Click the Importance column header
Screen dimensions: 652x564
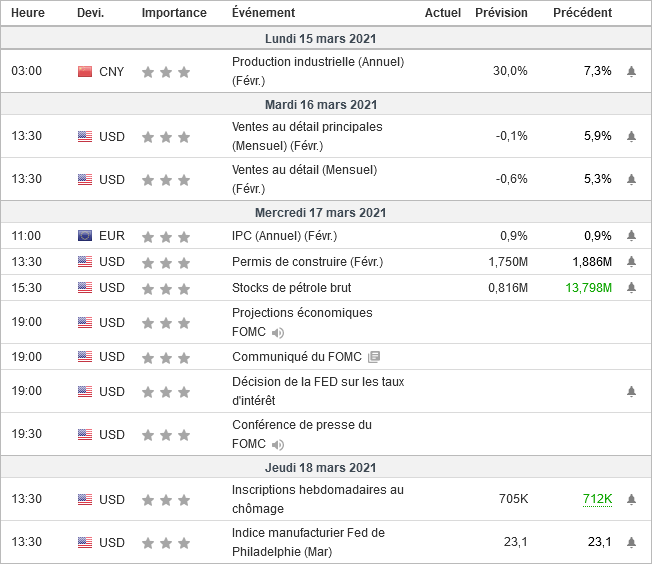click(174, 13)
